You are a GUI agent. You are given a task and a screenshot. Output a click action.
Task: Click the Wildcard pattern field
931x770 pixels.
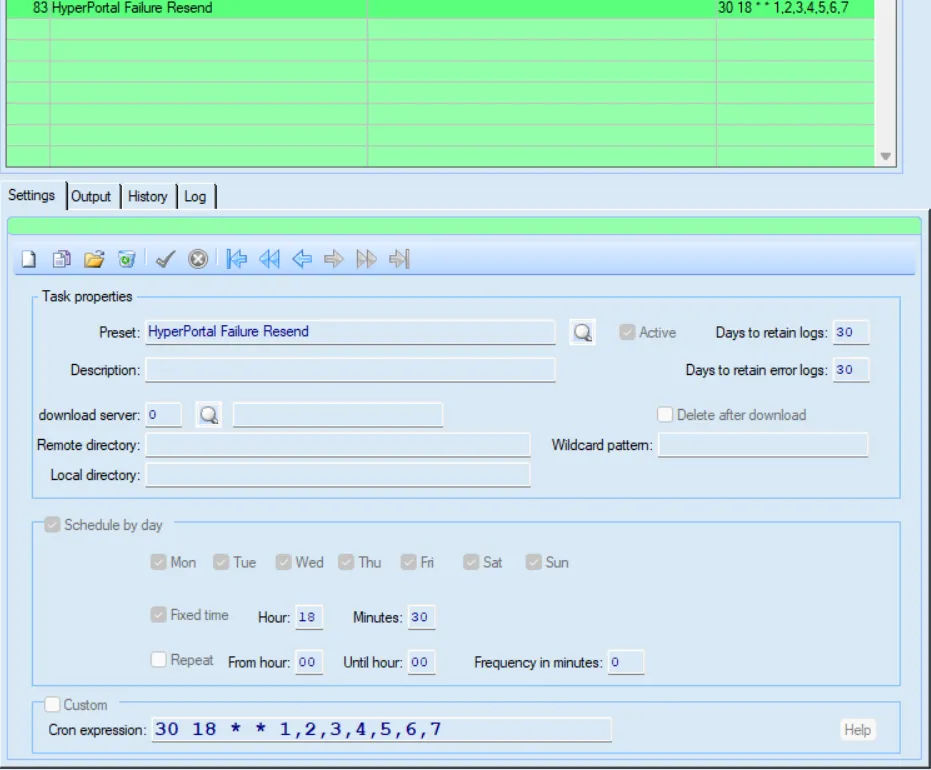763,445
